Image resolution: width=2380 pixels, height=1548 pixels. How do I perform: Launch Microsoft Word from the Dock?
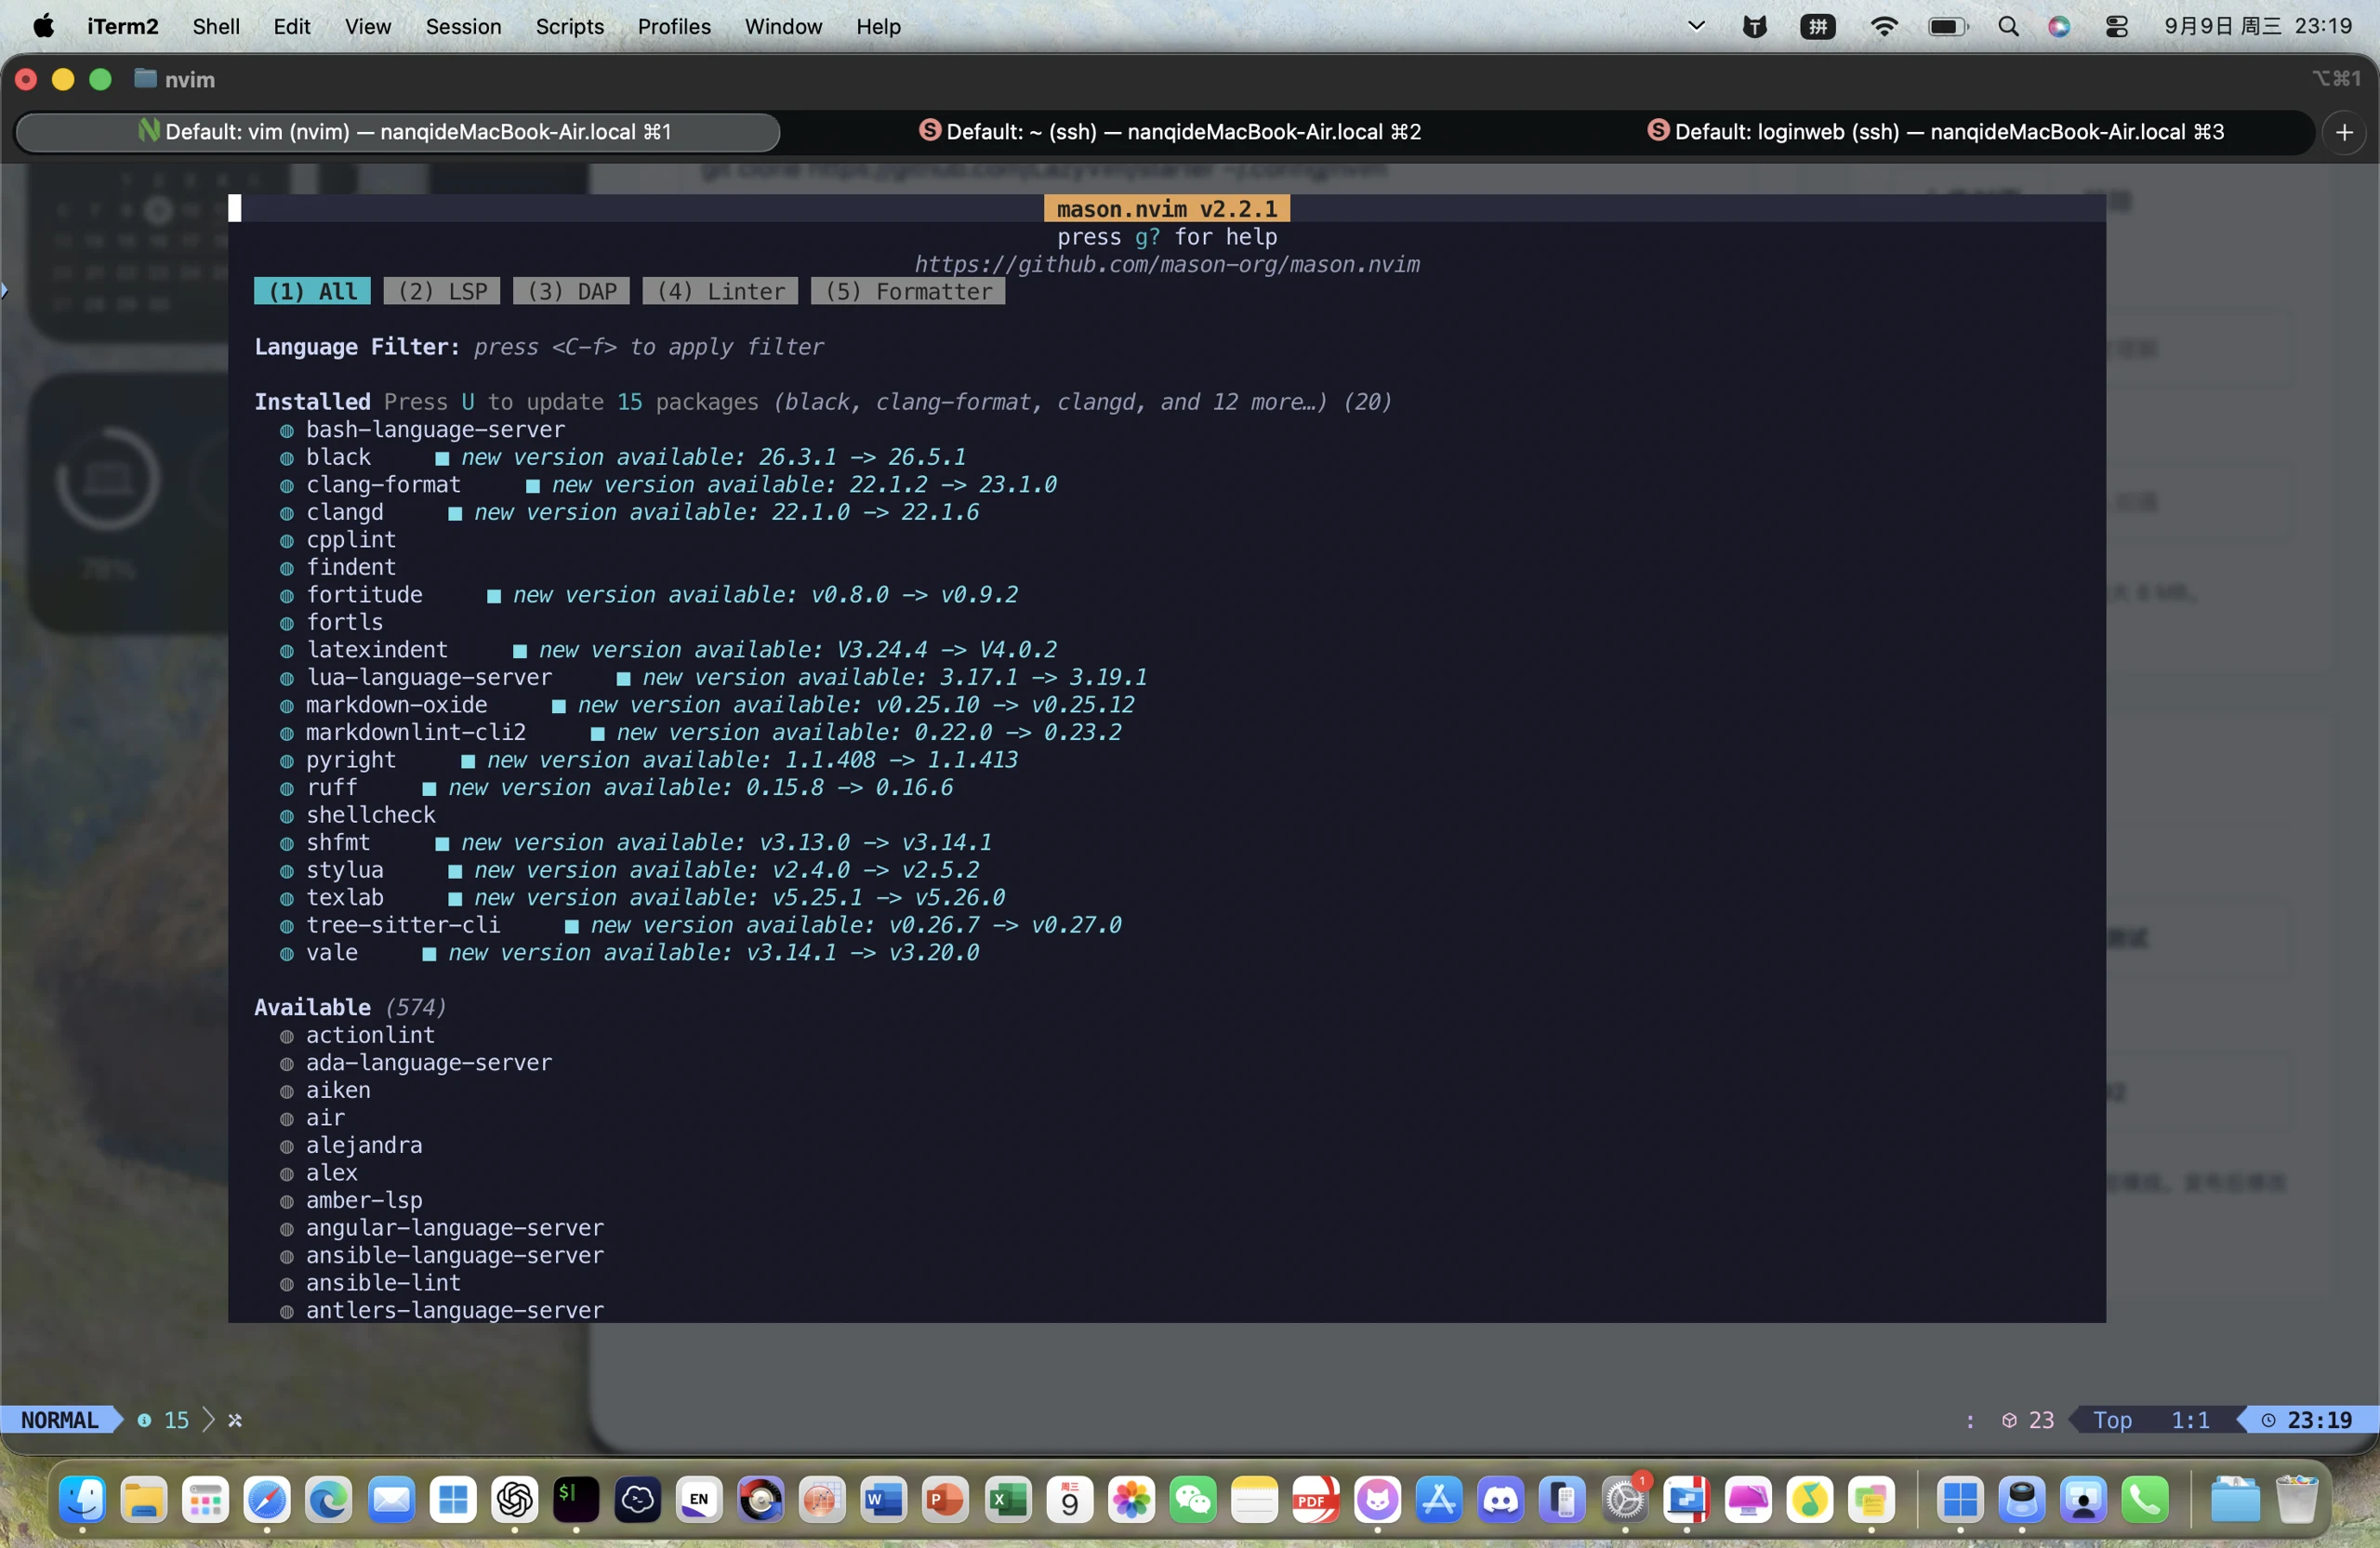coord(884,1499)
